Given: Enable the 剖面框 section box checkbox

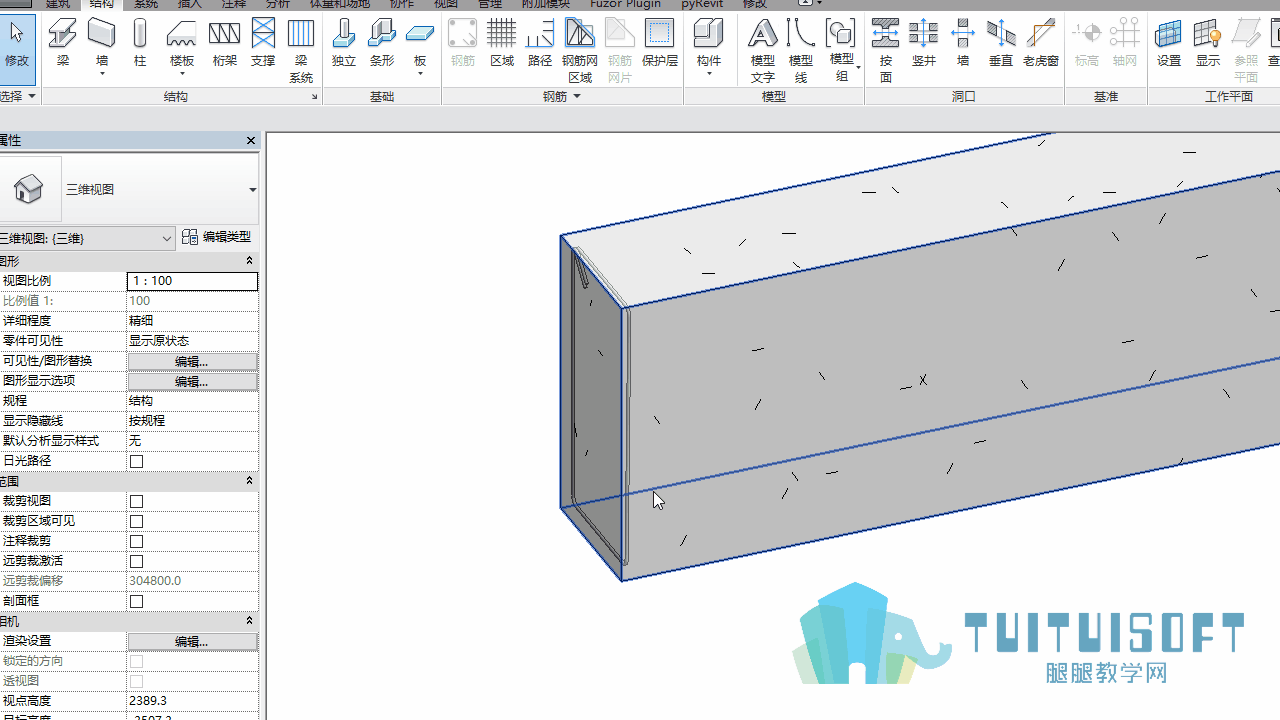Looking at the screenshot, I should click(137, 601).
